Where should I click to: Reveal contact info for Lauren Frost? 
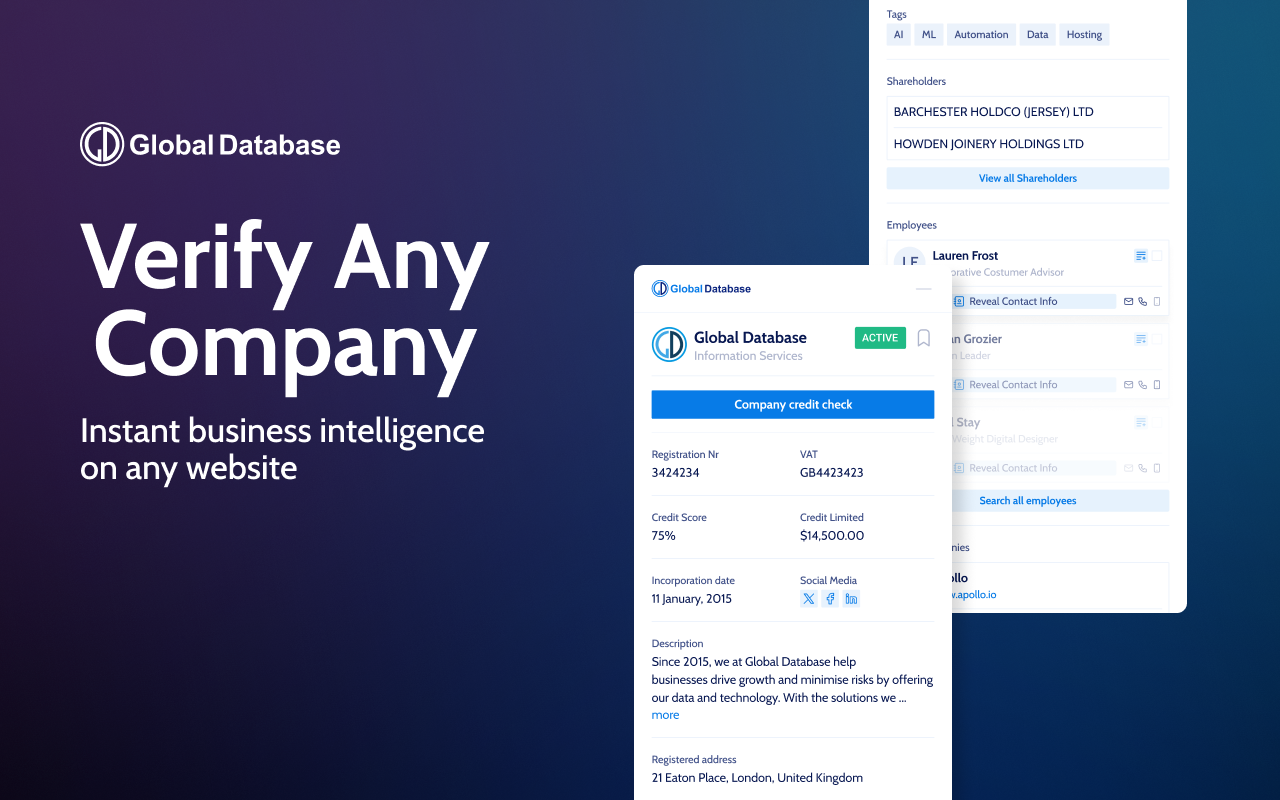[x=1033, y=301]
